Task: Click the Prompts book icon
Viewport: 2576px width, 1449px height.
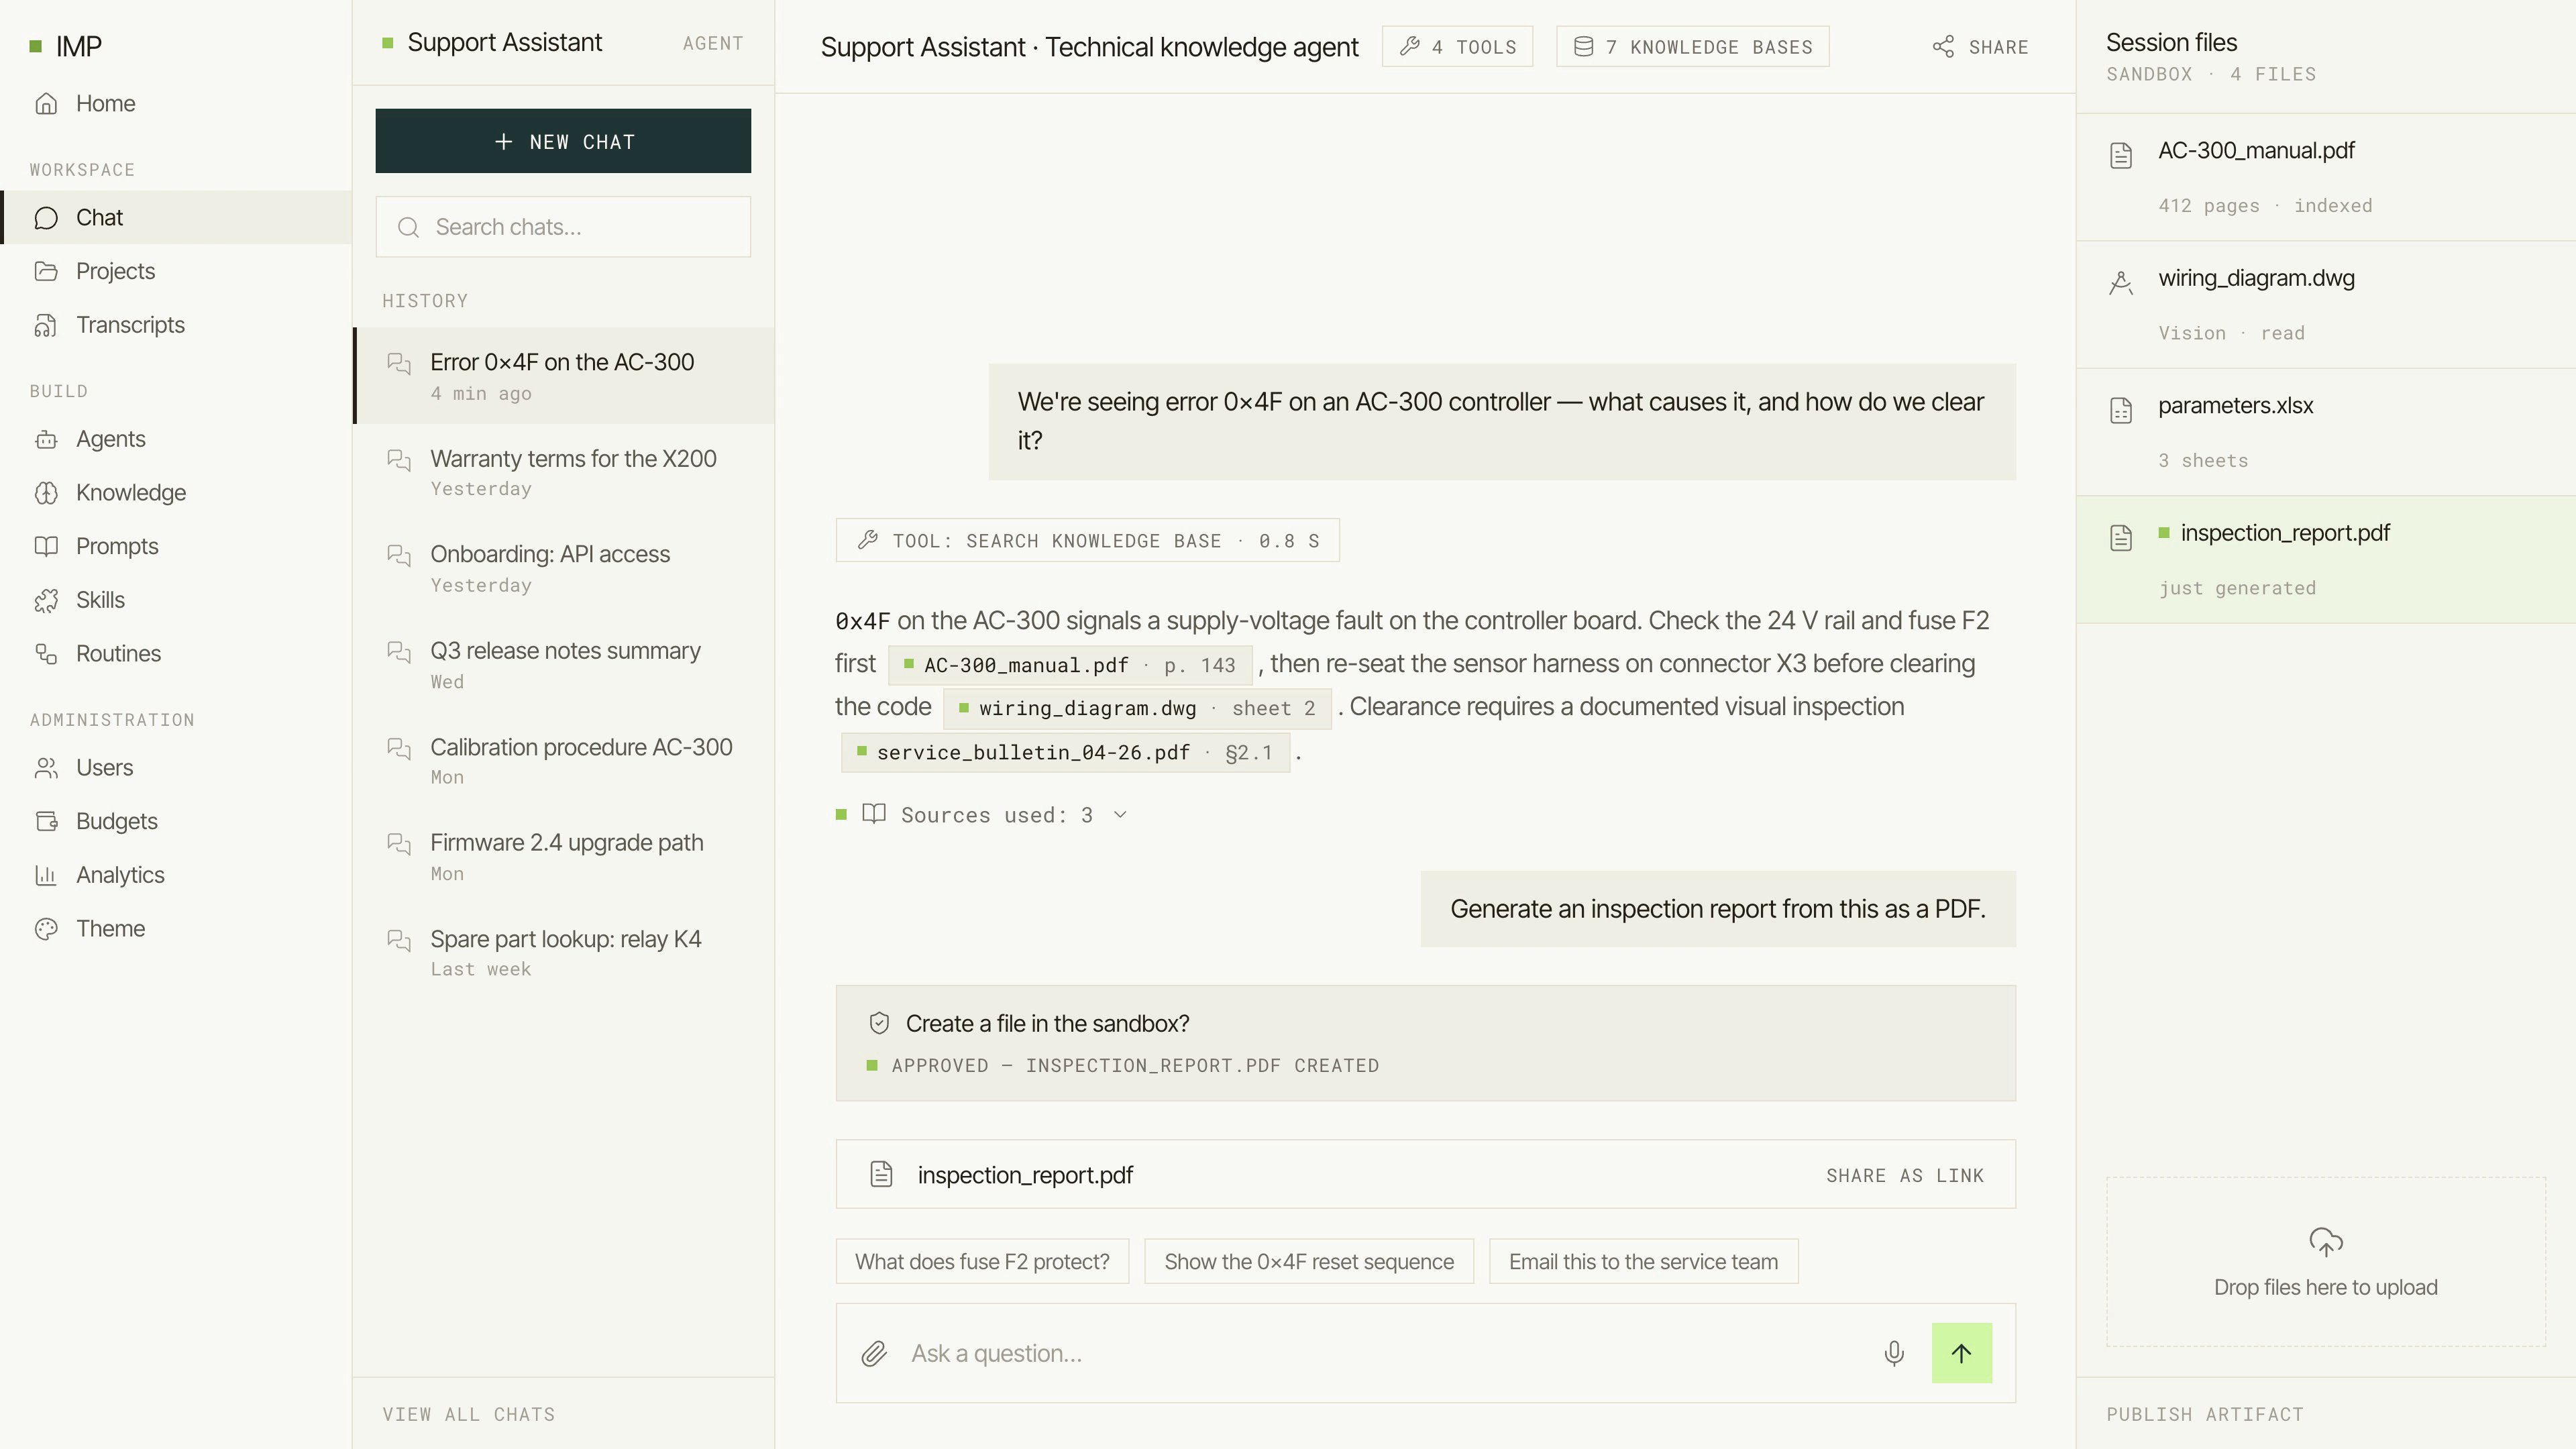Action: pos(46,546)
